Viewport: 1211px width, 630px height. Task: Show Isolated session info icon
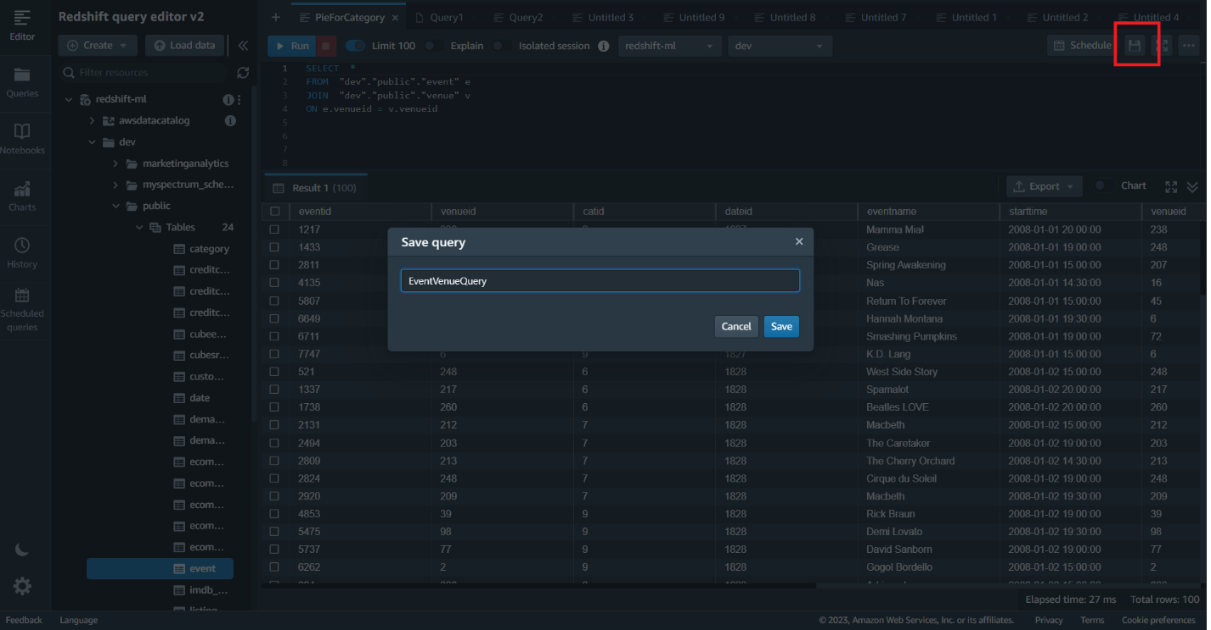602,46
